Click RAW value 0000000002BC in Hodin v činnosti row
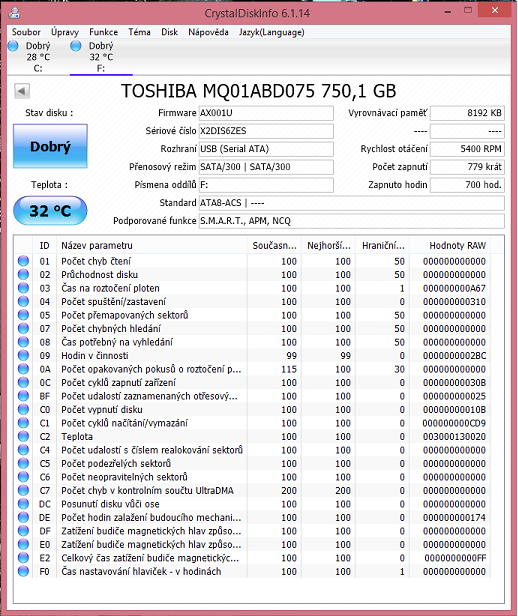Viewport: 518px width, 616px height. click(454, 356)
